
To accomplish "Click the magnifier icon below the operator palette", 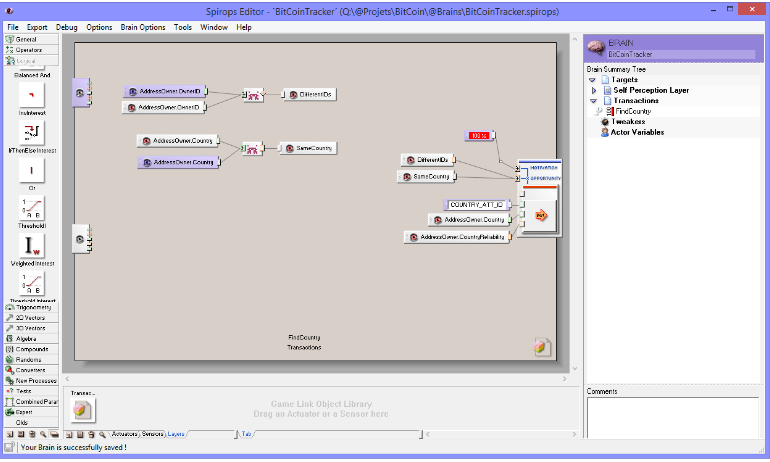I will (x=43, y=435).
